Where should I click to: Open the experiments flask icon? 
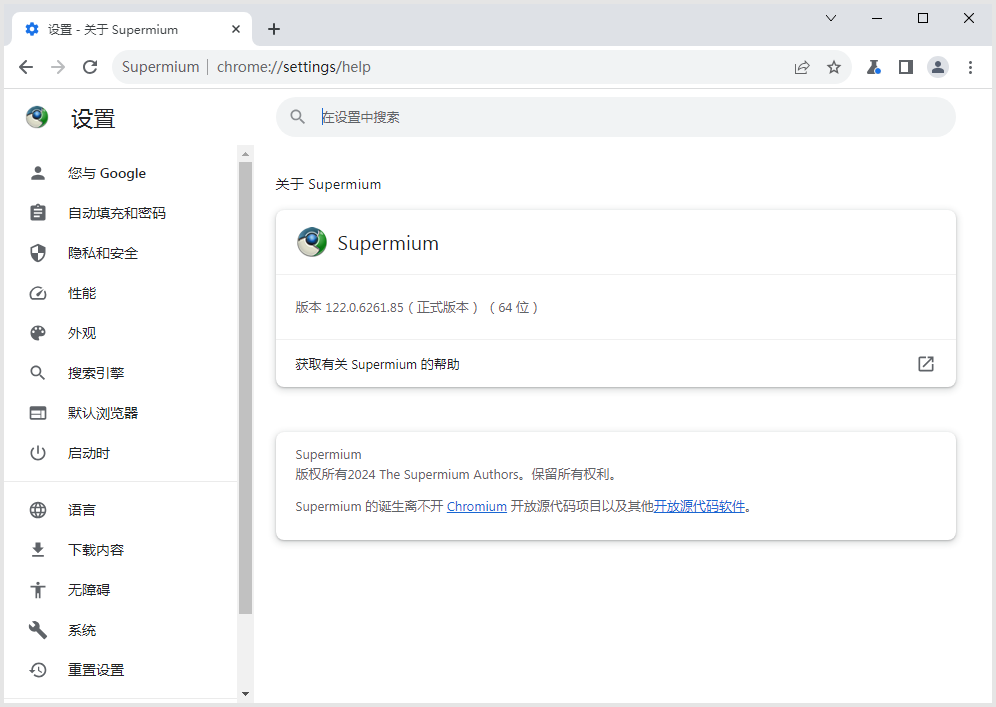[x=874, y=67]
